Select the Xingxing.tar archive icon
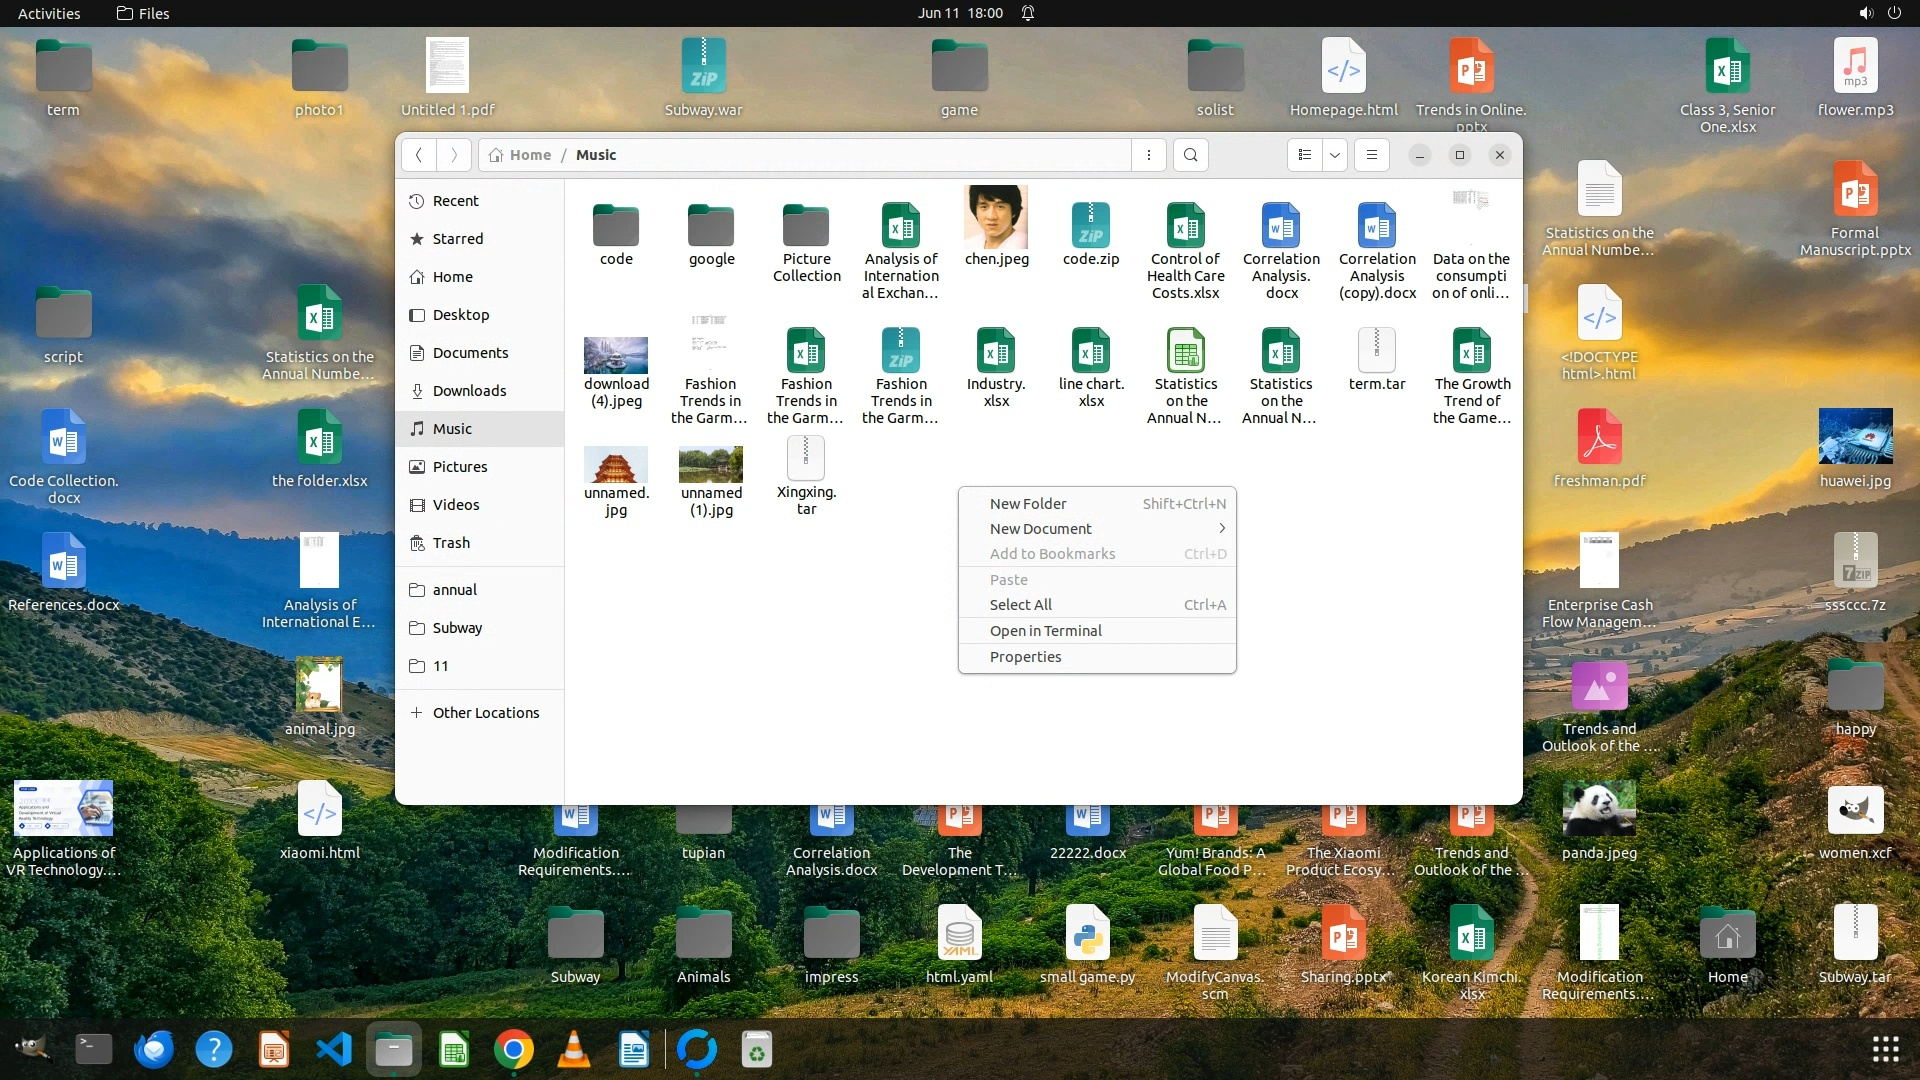The height and width of the screenshot is (1080, 1920). pos(806,459)
